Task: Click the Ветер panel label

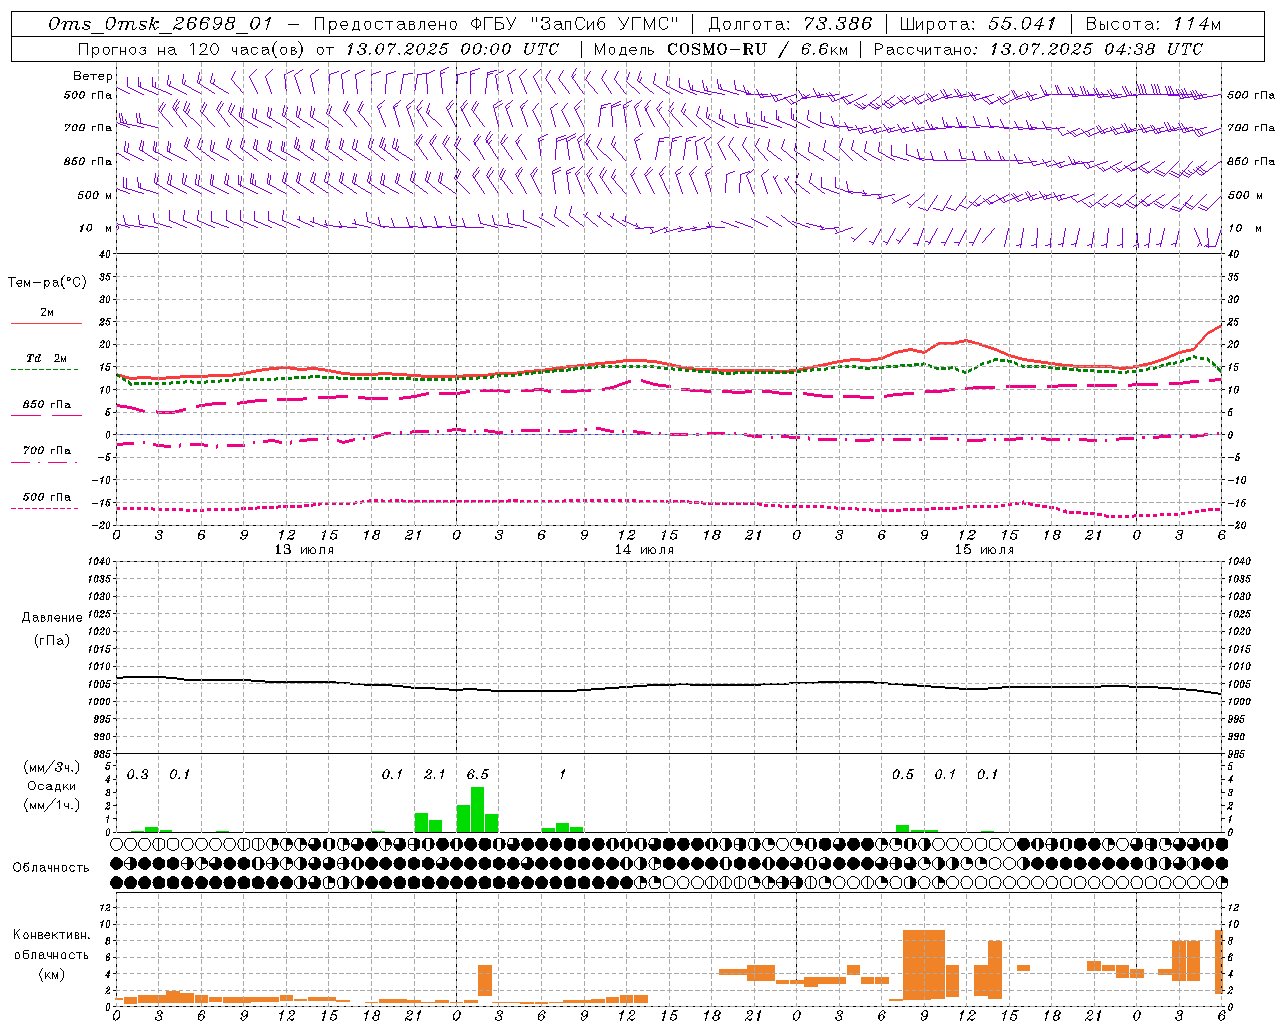Action: pyautogui.click(x=93, y=76)
